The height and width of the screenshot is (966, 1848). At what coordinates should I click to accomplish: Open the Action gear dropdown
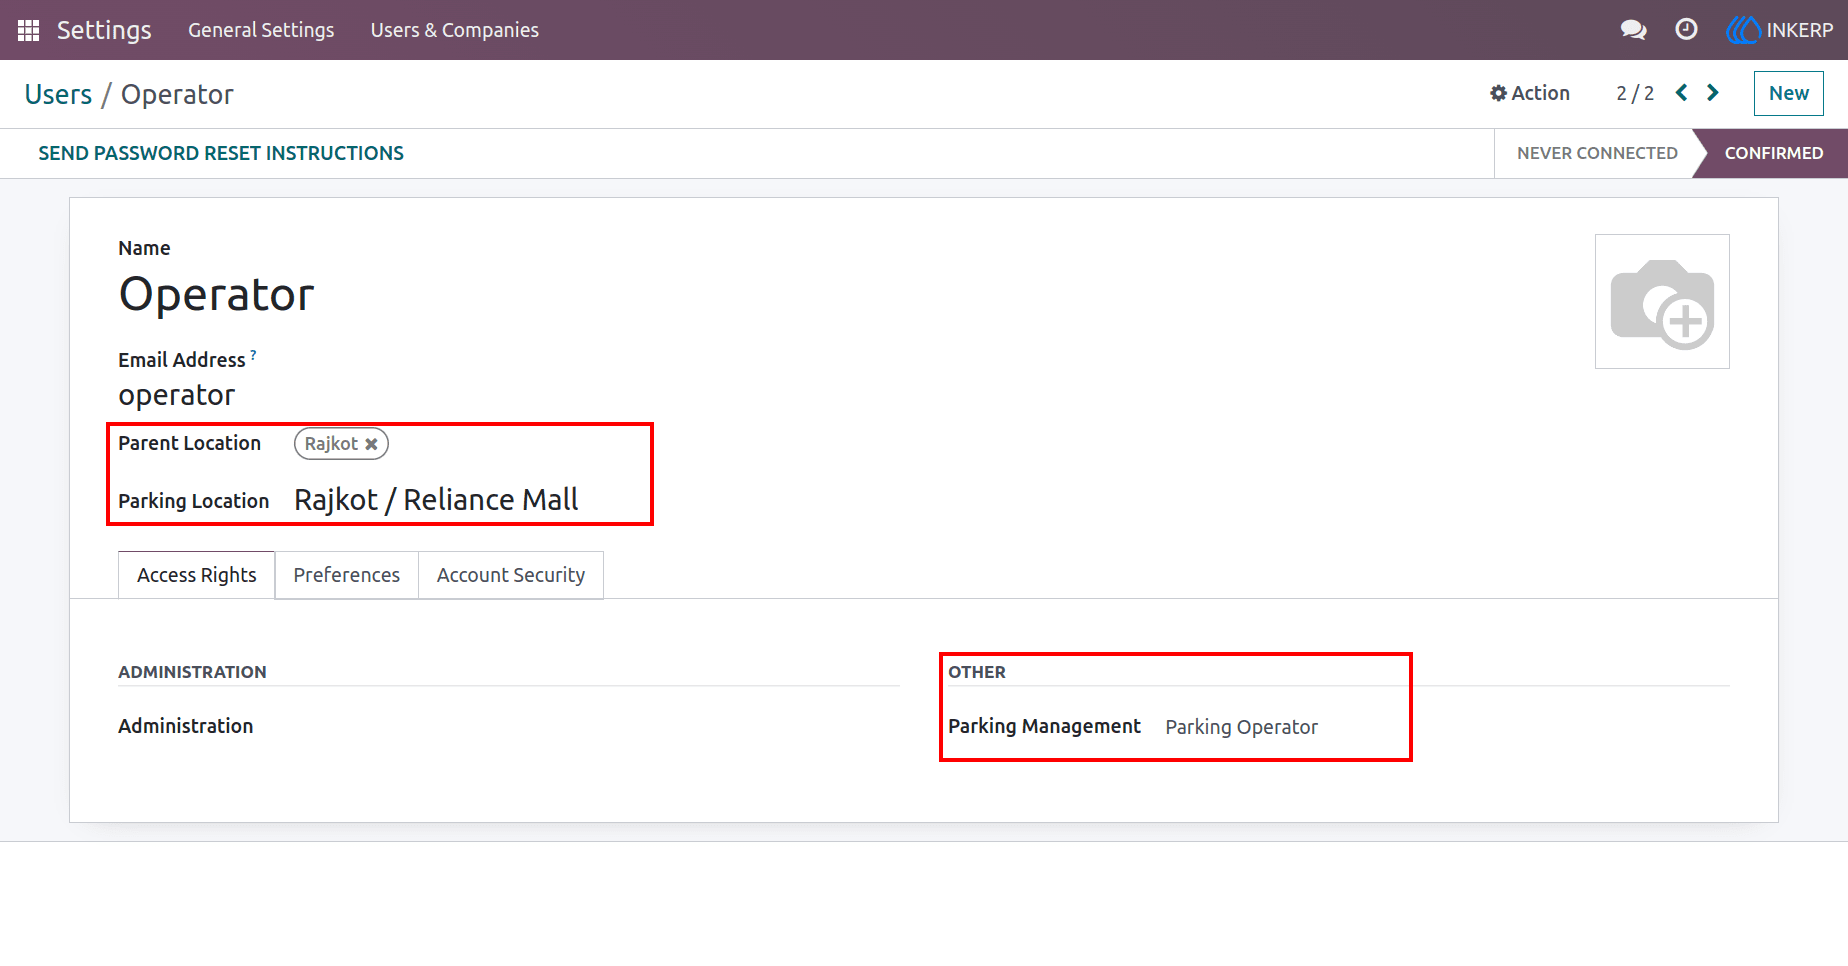tap(1529, 93)
